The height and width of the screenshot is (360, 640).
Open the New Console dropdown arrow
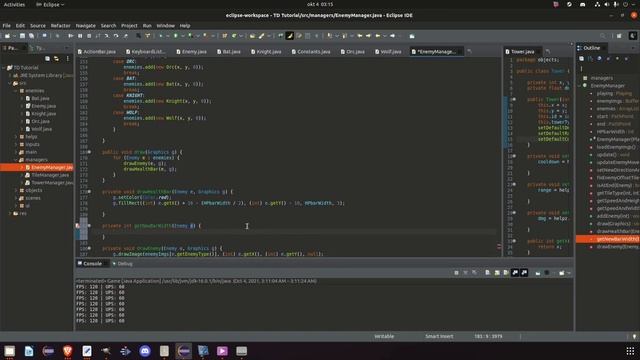pos(569,273)
